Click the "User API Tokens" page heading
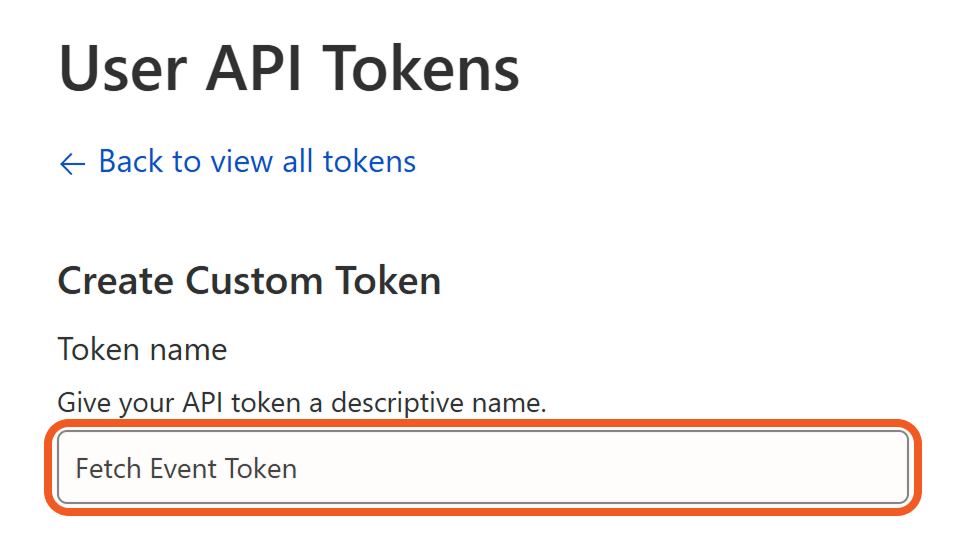Image resolution: width=966 pixels, height=560 pixels. coord(289,69)
